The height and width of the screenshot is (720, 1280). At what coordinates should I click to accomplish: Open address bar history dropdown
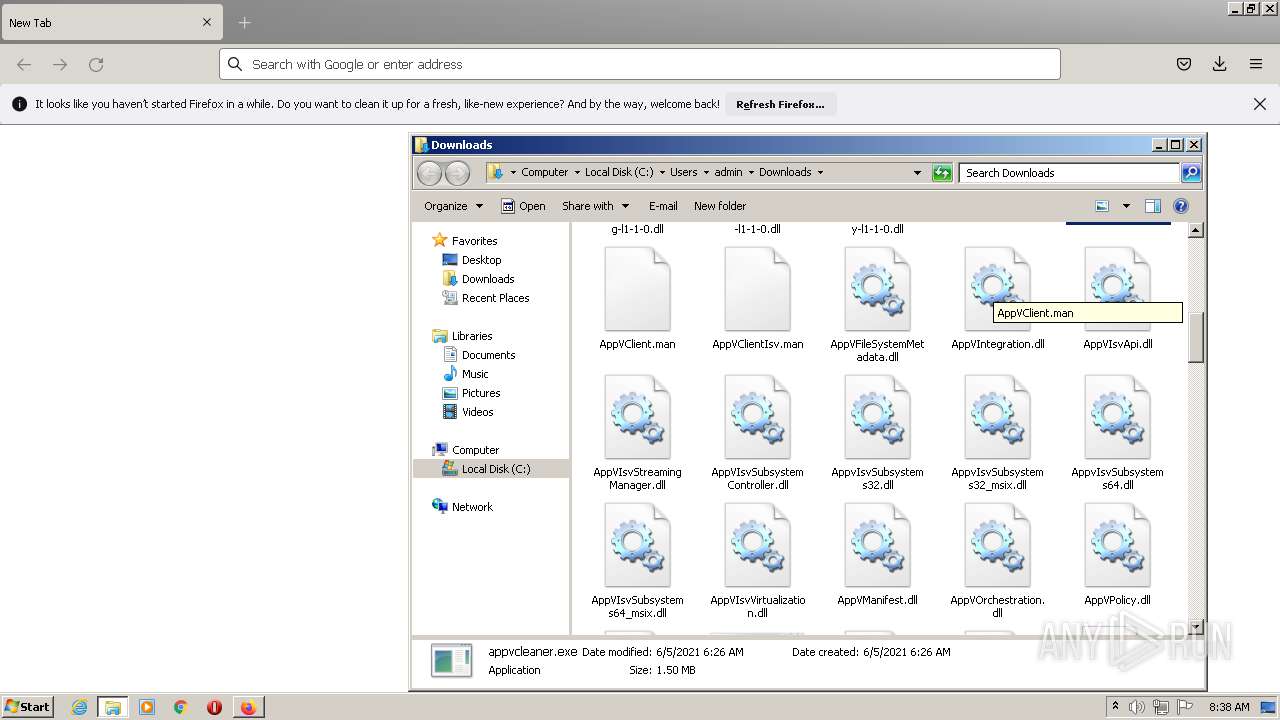pos(917,173)
